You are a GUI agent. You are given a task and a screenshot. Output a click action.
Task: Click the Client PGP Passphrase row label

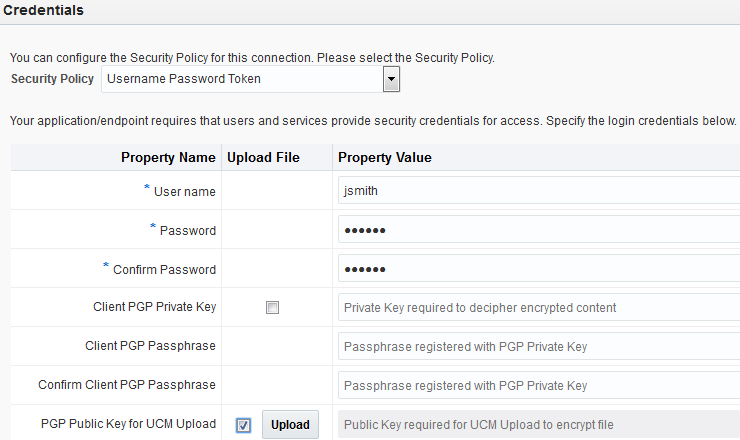click(x=150, y=346)
